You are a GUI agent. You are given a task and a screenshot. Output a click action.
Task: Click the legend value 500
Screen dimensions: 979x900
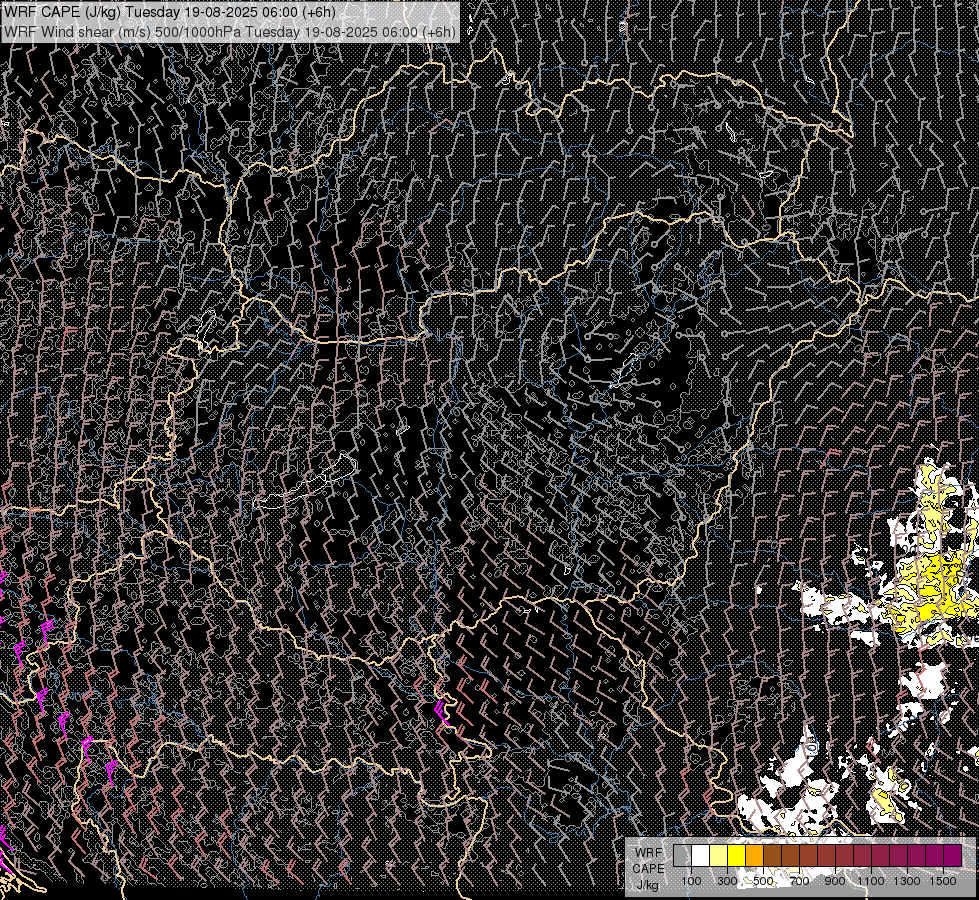coord(763,881)
